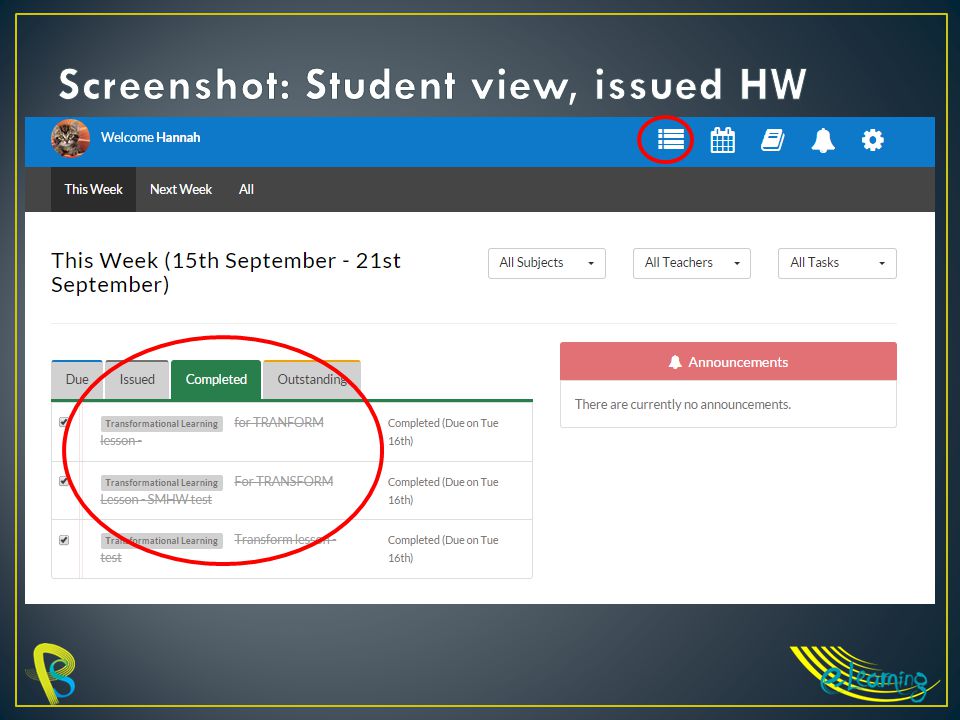The height and width of the screenshot is (720, 960).
Task: Click Transformational Learning tag beside 'Transform lesson'
Action: [162, 540]
